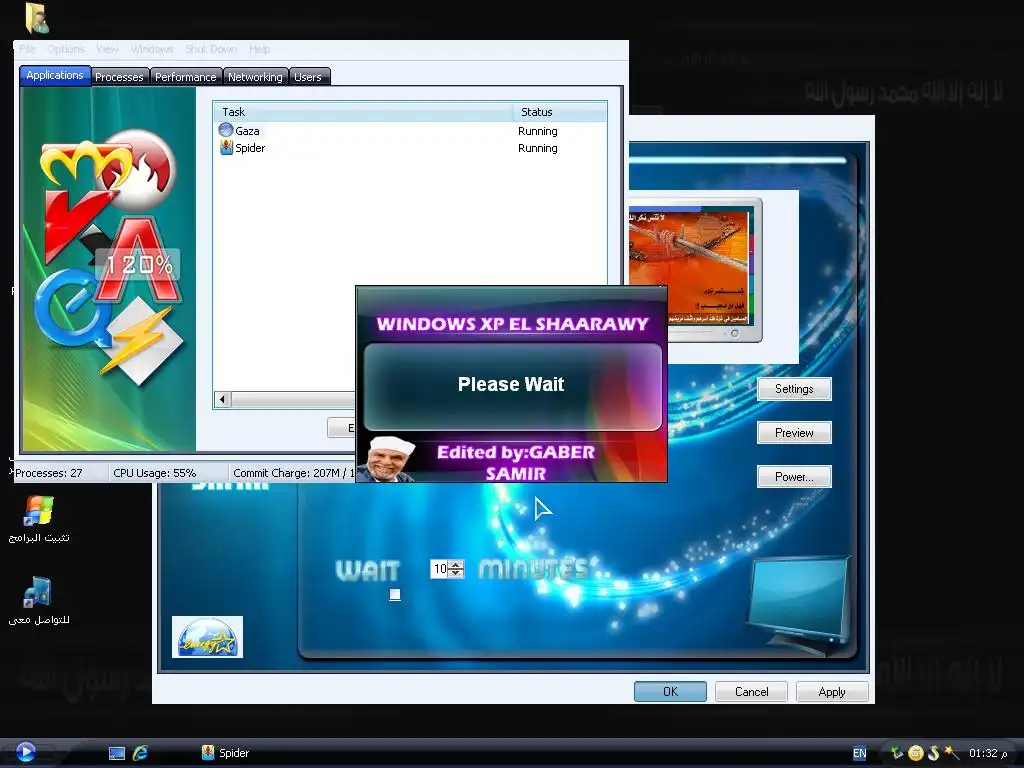Click EN language indicator in taskbar
This screenshot has height=768, width=1024.
859,753
